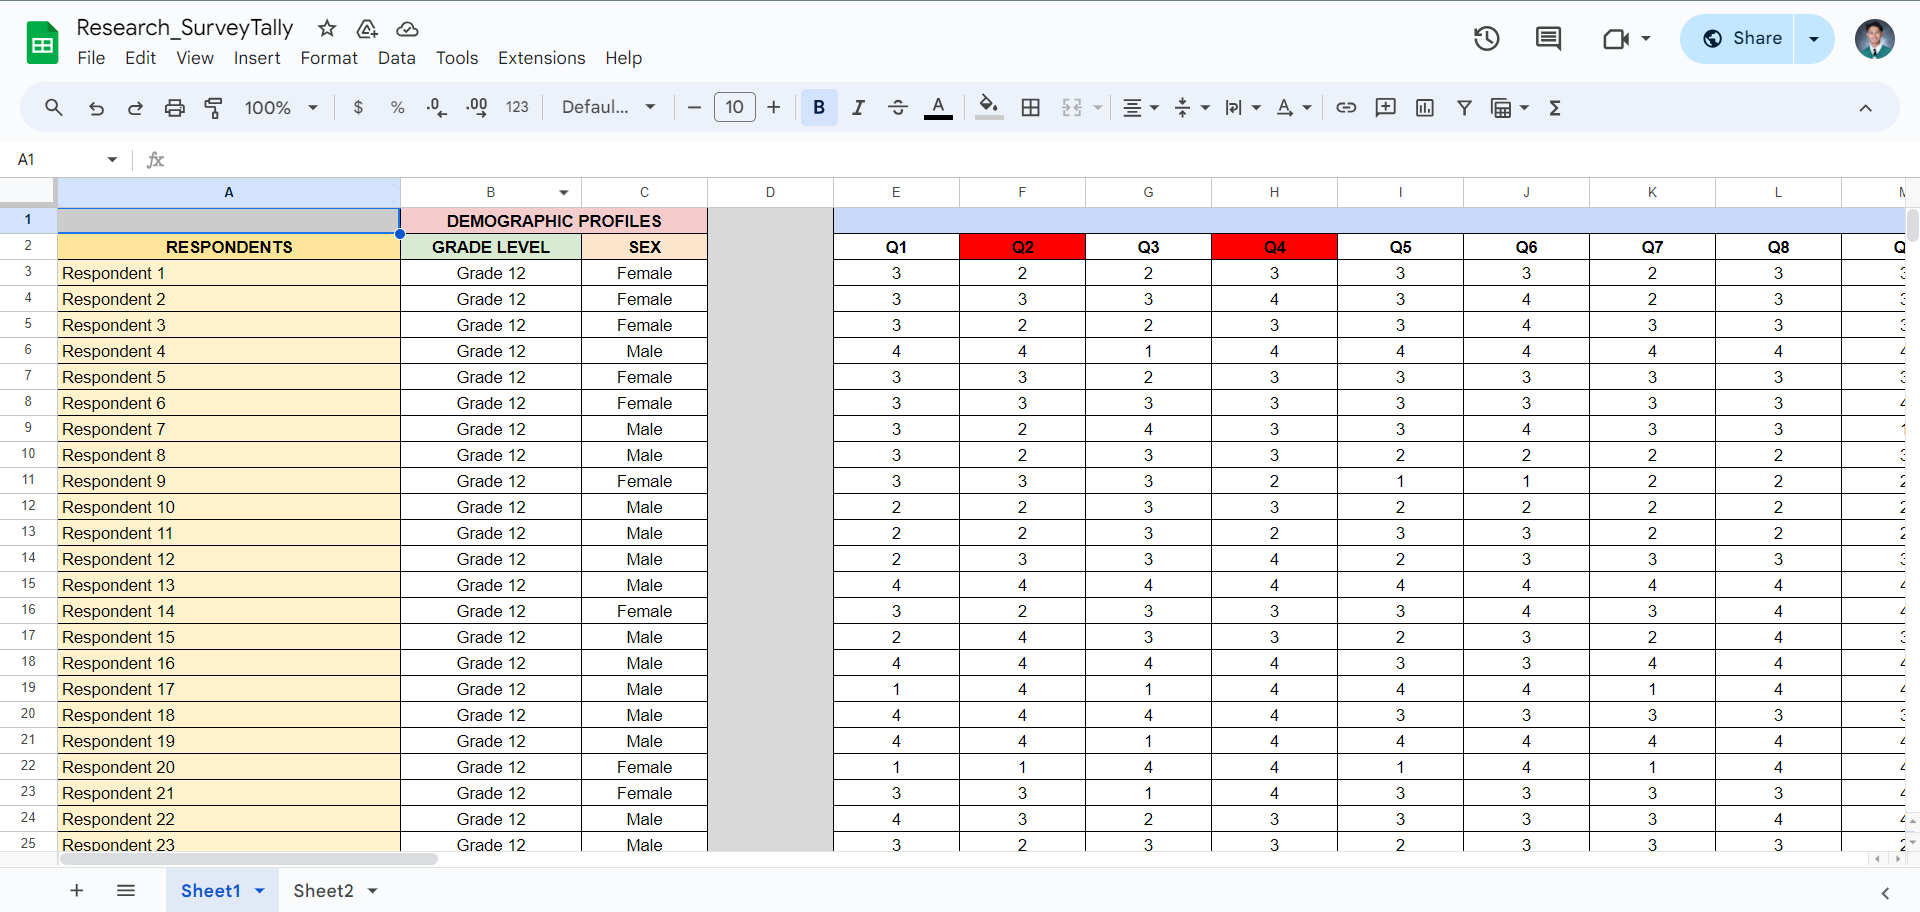
Task: Format cells as percent
Action: pyautogui.click(x=398, y=107)
